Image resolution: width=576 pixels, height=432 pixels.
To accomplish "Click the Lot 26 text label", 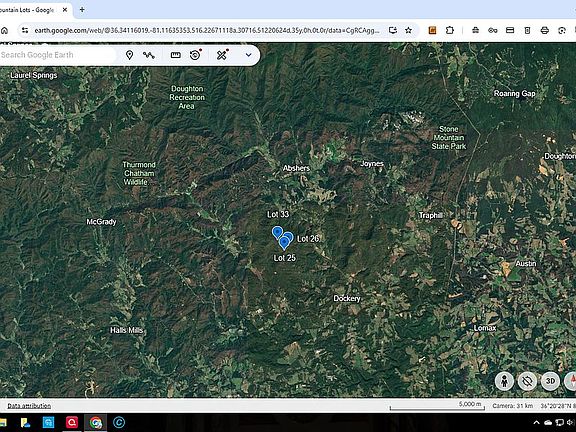I will [x=308, y=239].
